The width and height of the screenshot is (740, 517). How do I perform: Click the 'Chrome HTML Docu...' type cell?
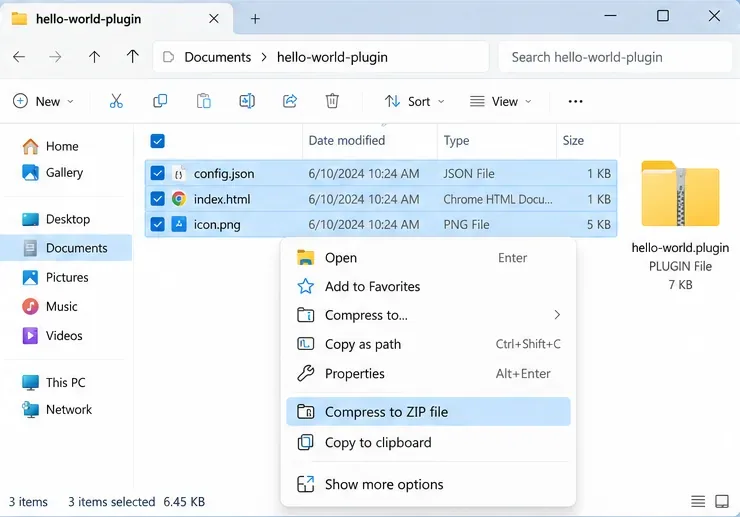pos(498,199)
